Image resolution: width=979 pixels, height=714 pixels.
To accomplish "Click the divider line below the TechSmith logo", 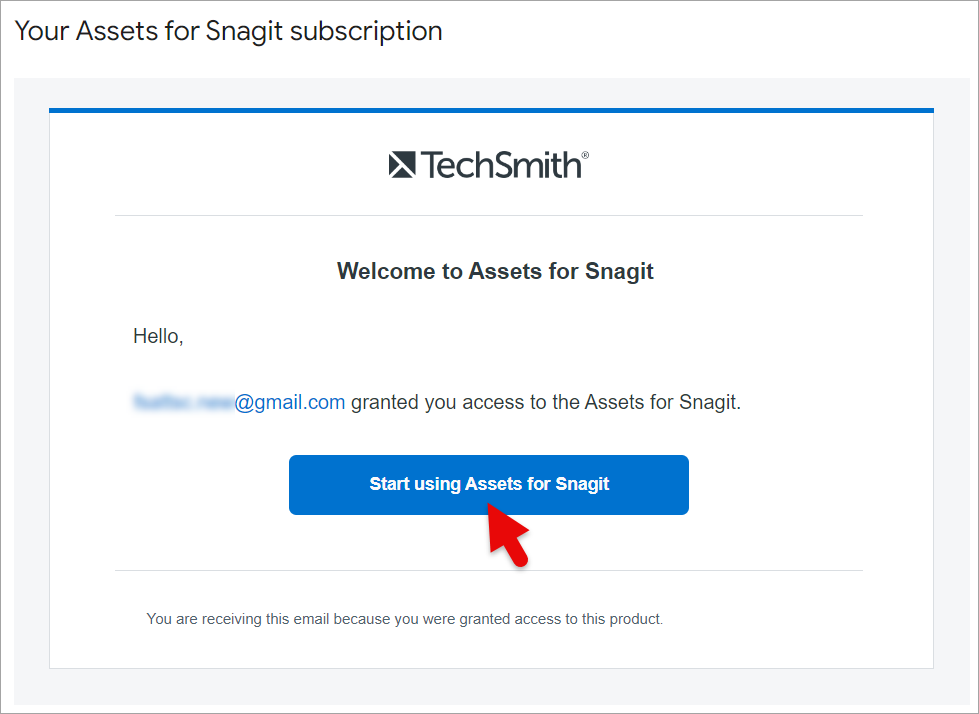I will (488, 213).
